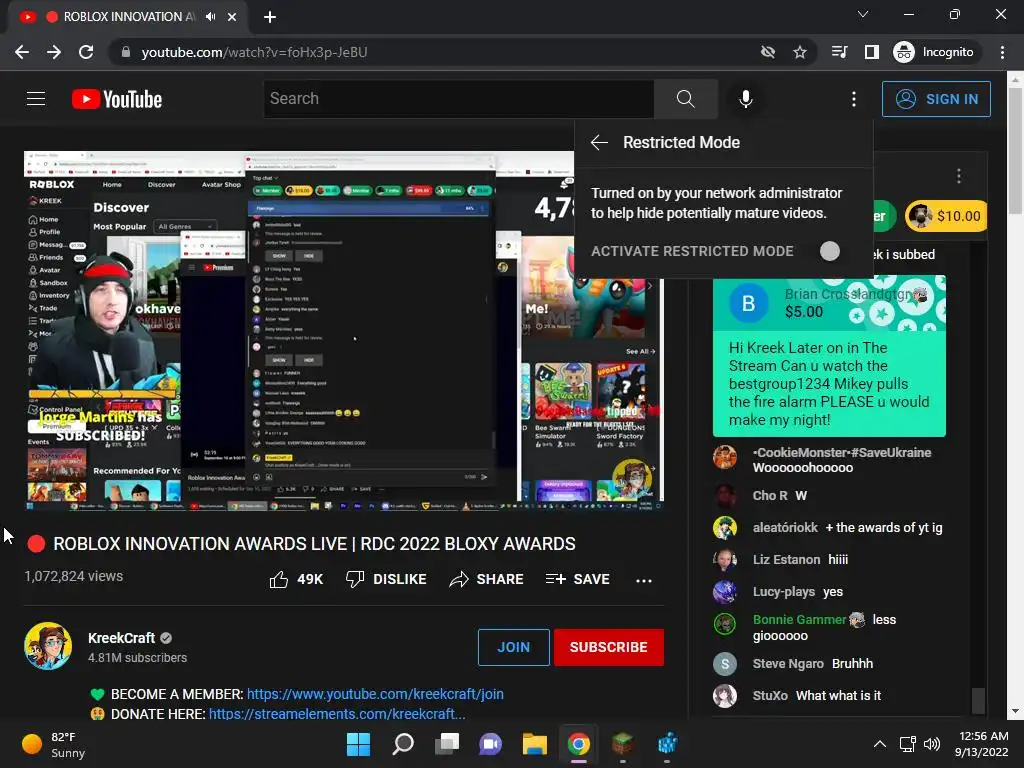Subscribe to KreekCraft channel
The image size is (1024, 768).
(609, 647)
